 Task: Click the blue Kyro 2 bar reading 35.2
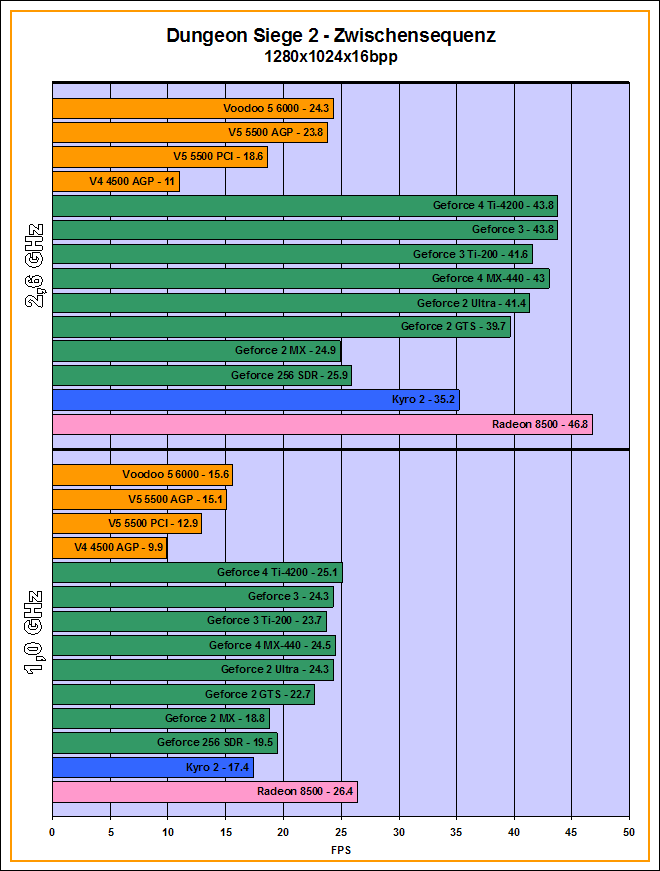(255, 400)
